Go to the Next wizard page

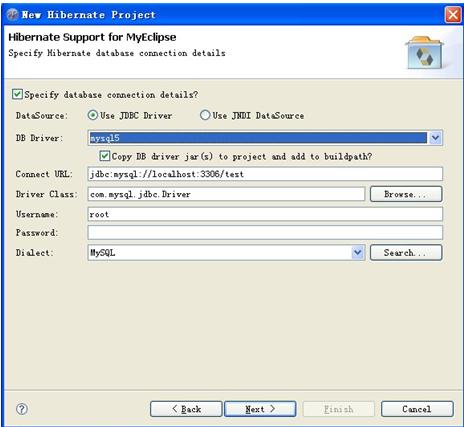260,409
